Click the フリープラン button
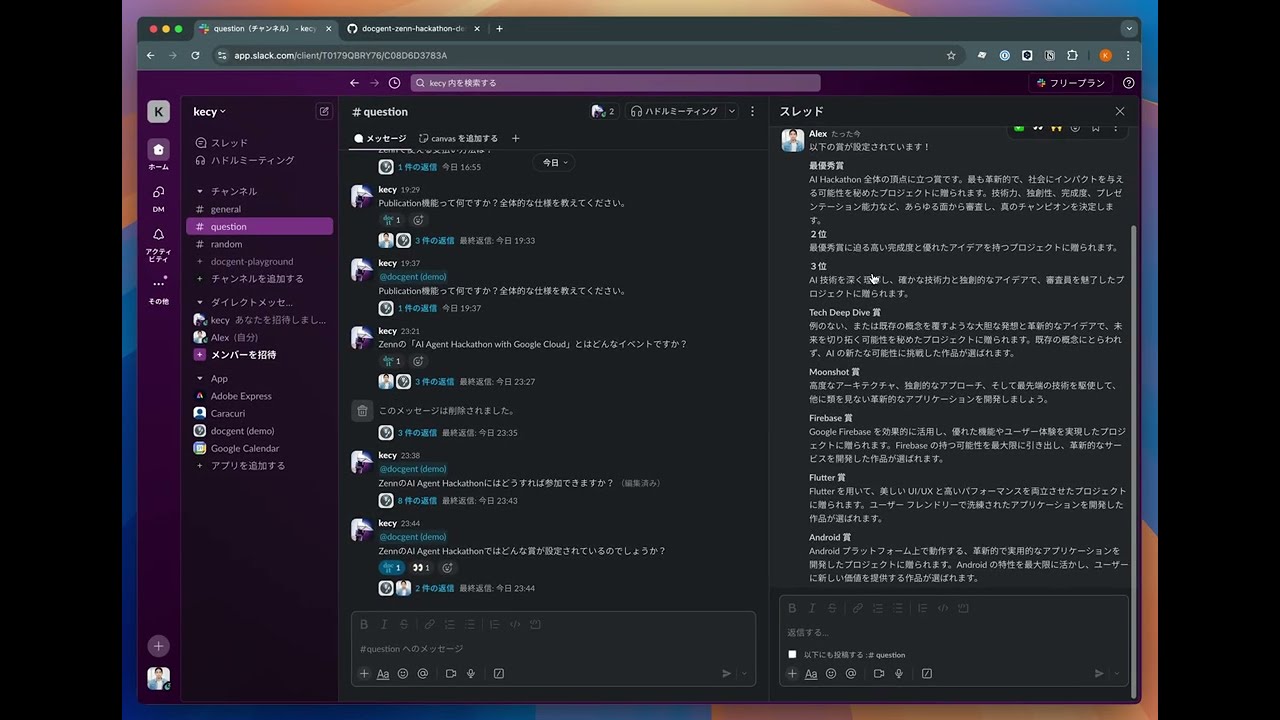 point(1071,83)
